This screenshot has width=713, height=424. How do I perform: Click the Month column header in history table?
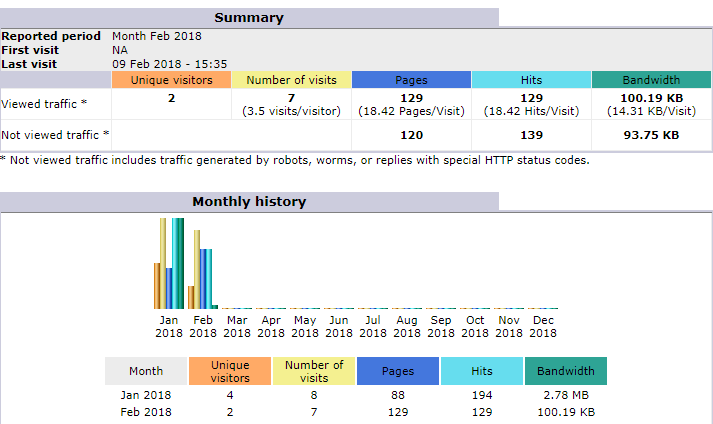point(146,371)
